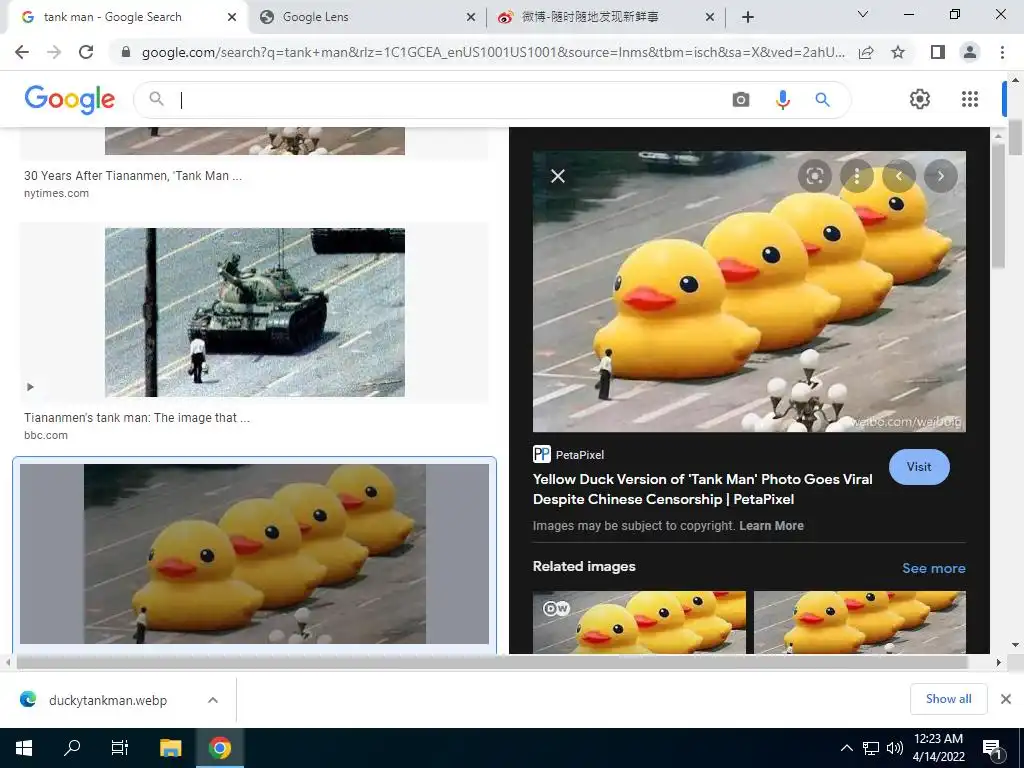Search inside image with Lens icon
The image size is (1024, 768).
[x=814, y=176]
